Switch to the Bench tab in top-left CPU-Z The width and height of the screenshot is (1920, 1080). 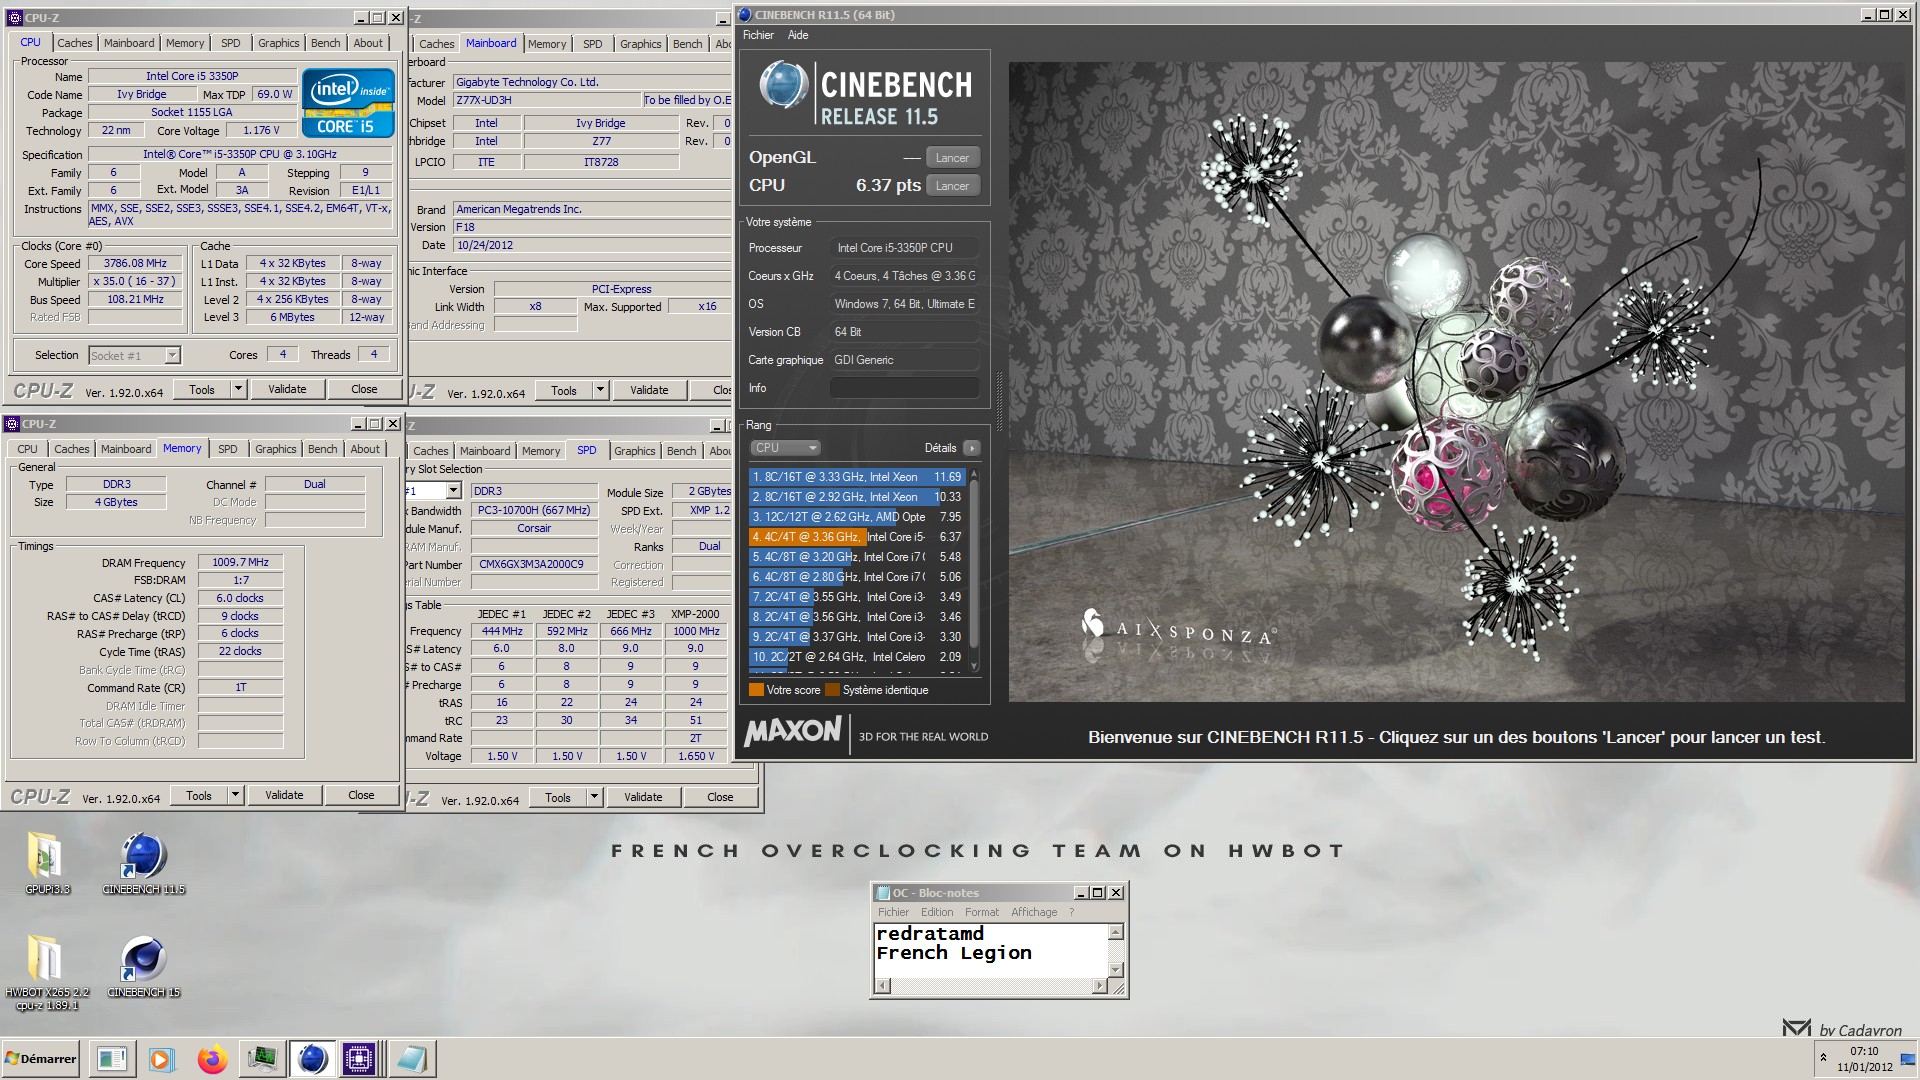pyautogui.click(x=325, y=43)
